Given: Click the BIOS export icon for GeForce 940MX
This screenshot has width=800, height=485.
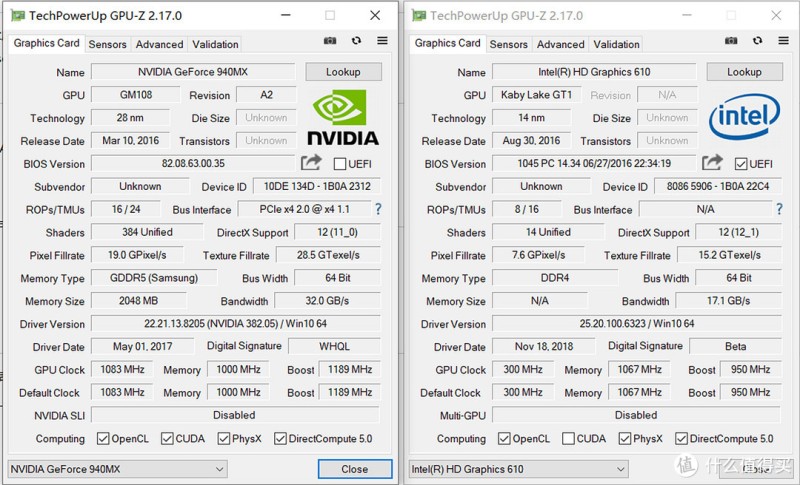Looking at the screenshot, I should click(311, 163).
